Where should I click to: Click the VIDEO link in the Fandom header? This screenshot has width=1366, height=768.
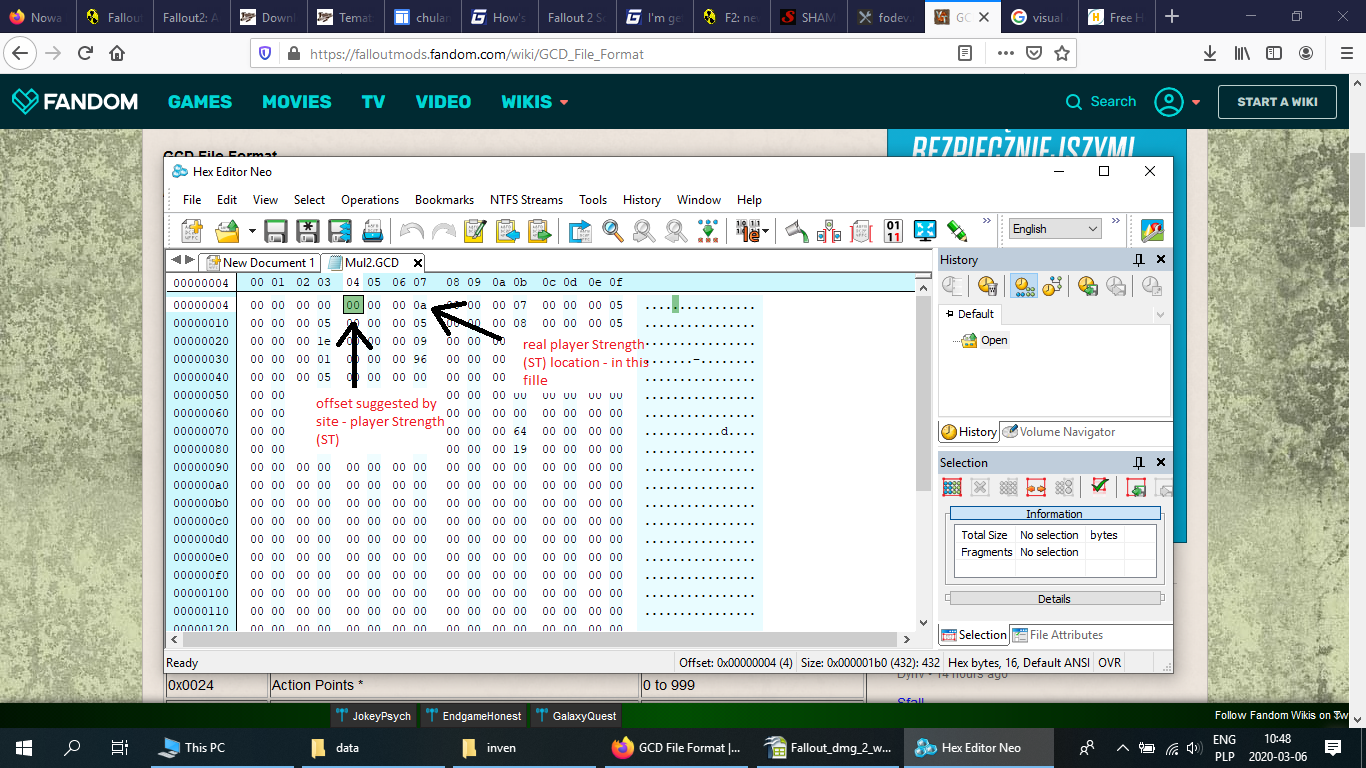click(443, 102)
